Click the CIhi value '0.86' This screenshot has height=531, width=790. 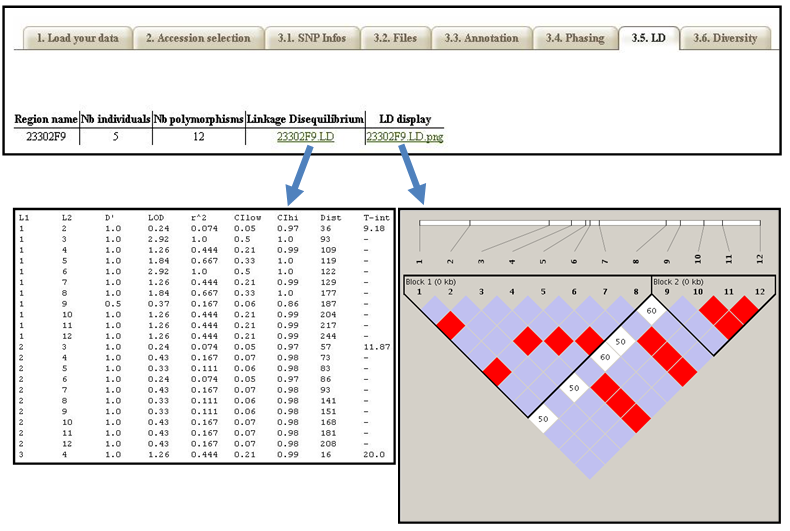[x=288, y=304]
